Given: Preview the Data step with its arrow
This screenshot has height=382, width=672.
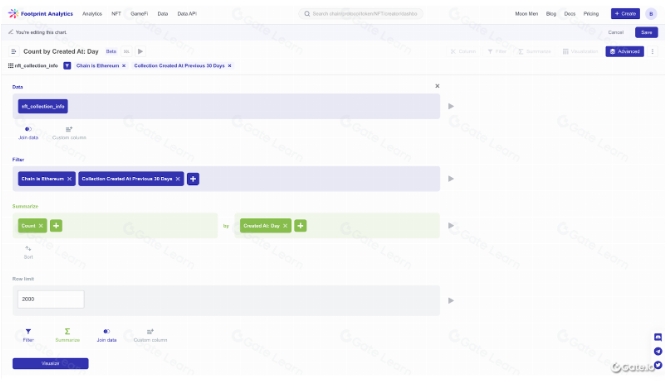Looking at the screenshot, I should pos(451,106).
